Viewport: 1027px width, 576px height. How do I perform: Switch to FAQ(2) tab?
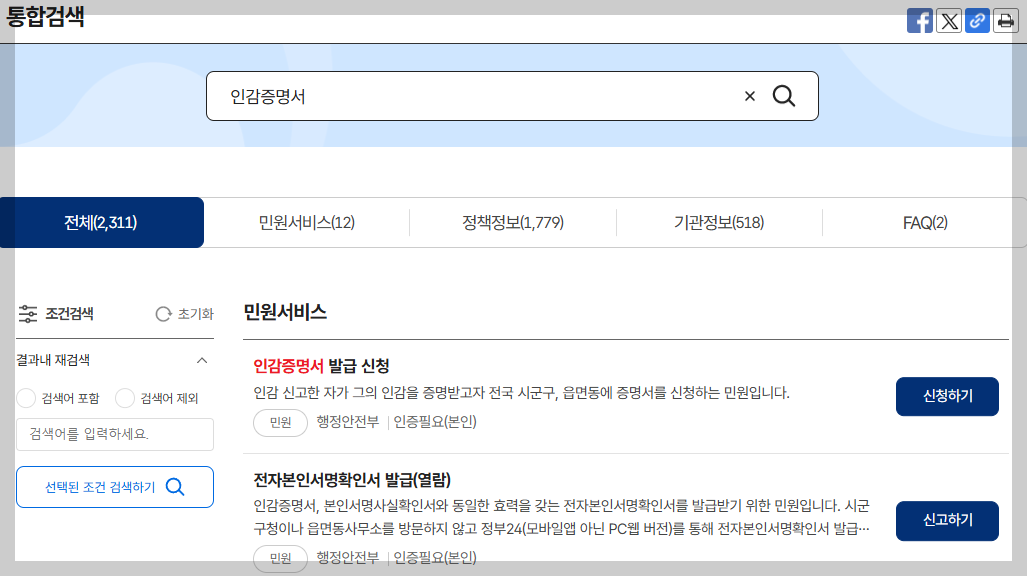[x=925, y=223]
